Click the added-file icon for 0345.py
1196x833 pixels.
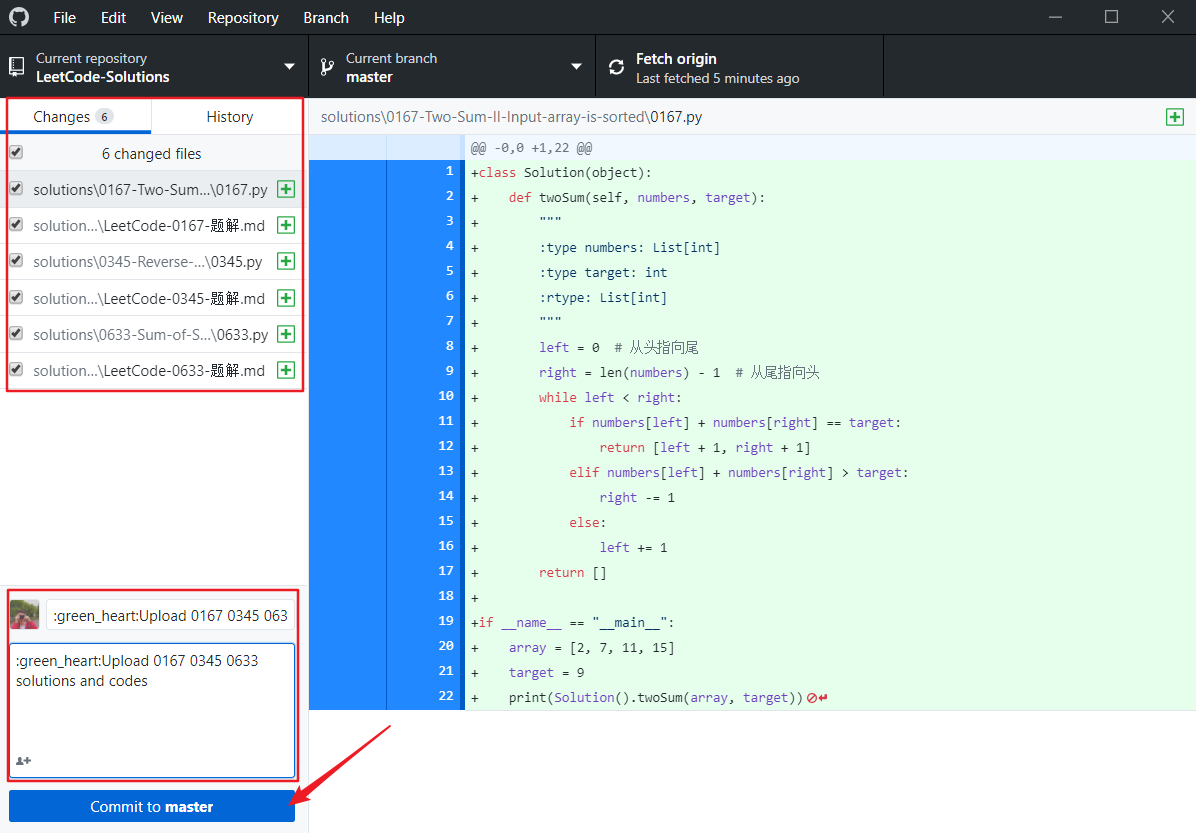(286, 262)
